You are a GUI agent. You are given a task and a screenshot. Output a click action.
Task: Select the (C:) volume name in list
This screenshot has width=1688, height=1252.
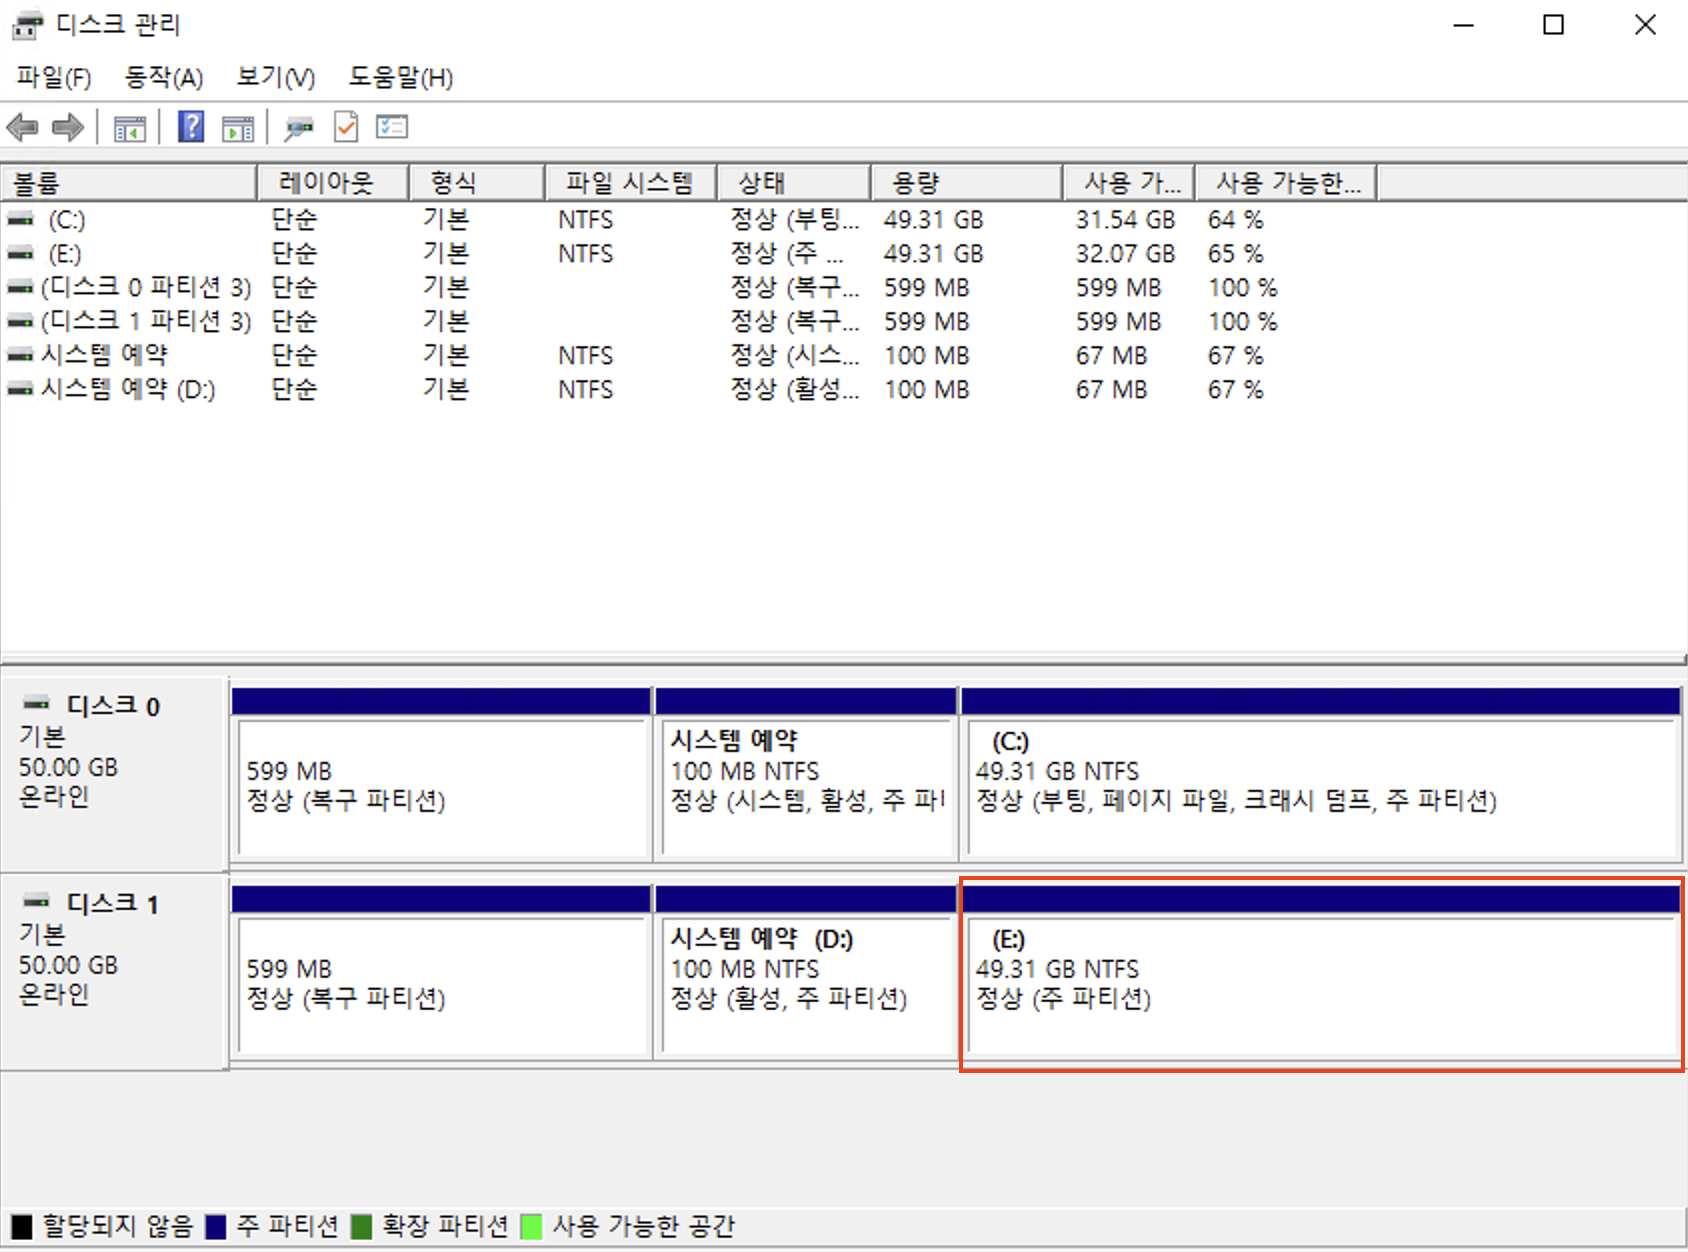coord(67,219)
